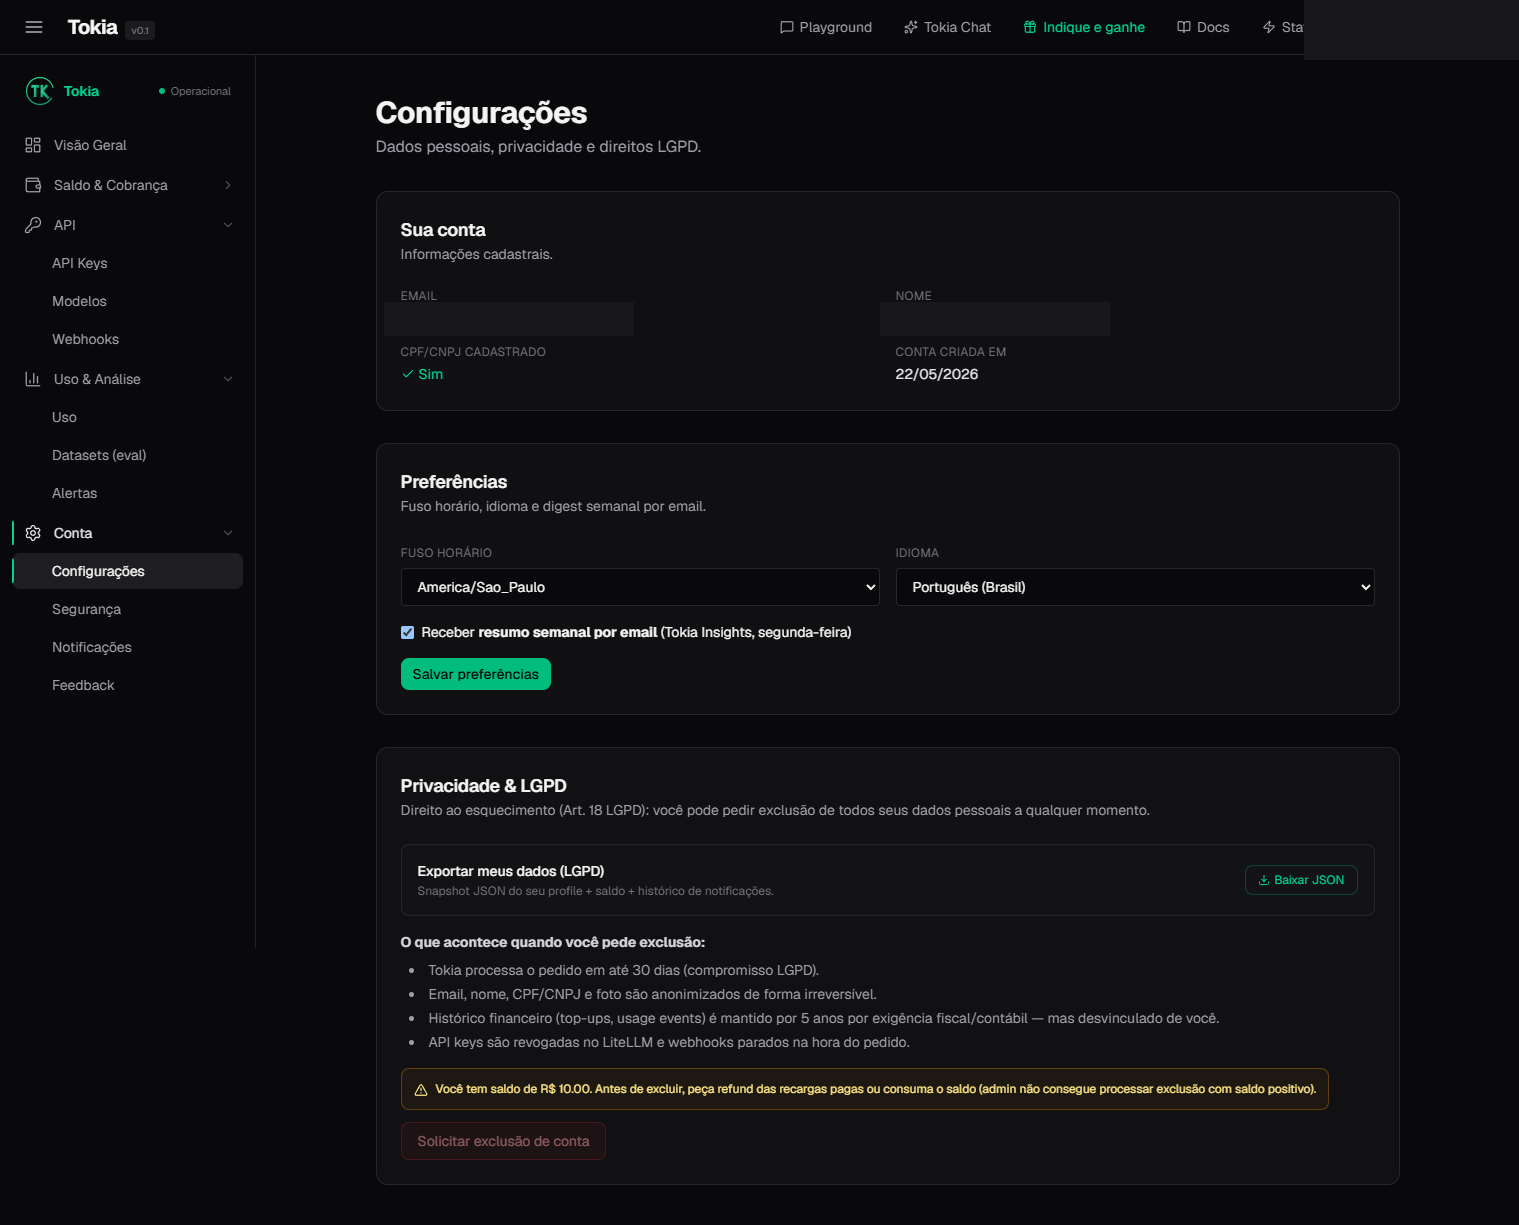Click the lightning bolt status icon
Viewport: 1519px width, 1225px height.
click(x=1269, y=27)
